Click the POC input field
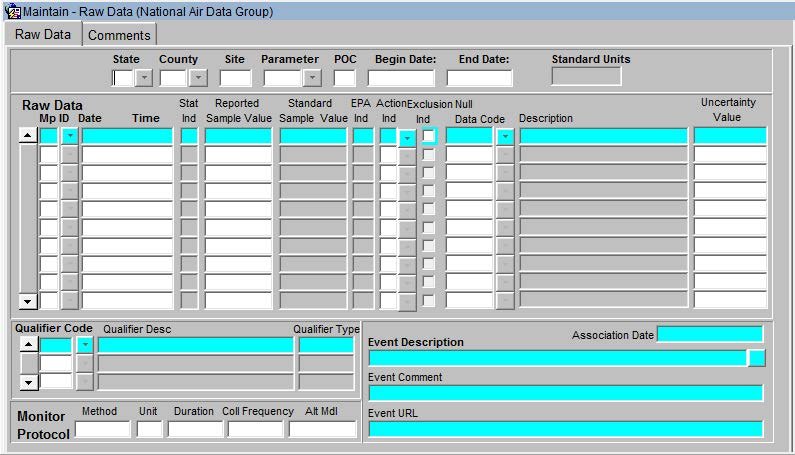 [344, 78]
